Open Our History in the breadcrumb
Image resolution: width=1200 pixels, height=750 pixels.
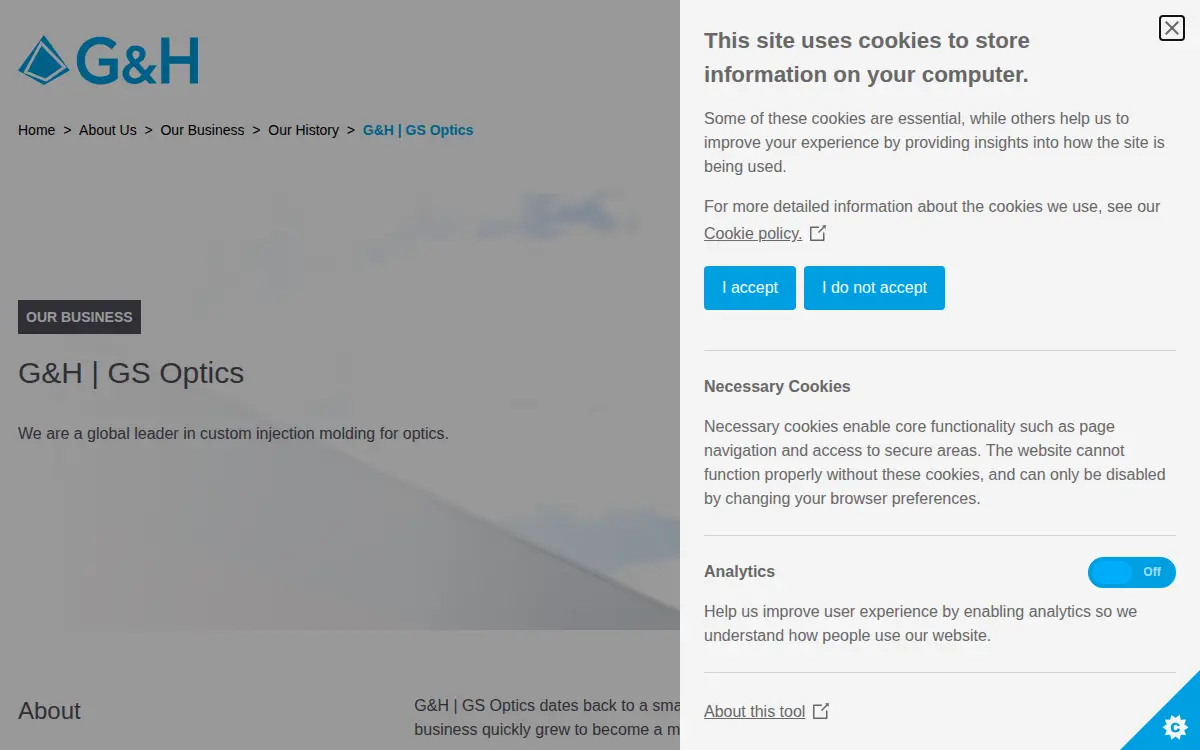coord(304,130)
